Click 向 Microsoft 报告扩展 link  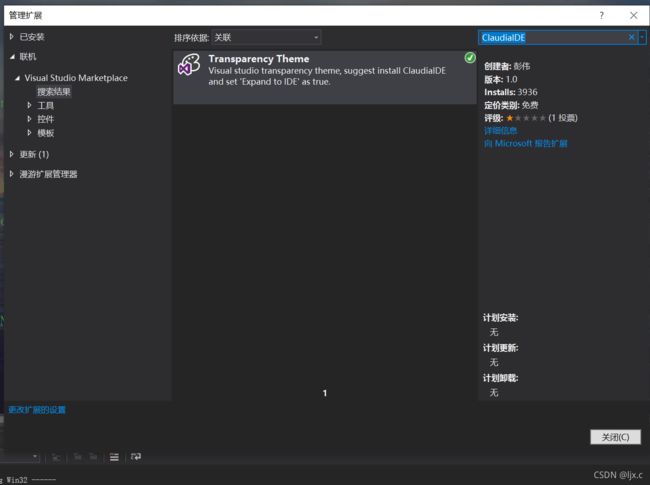tap(525, 144)
